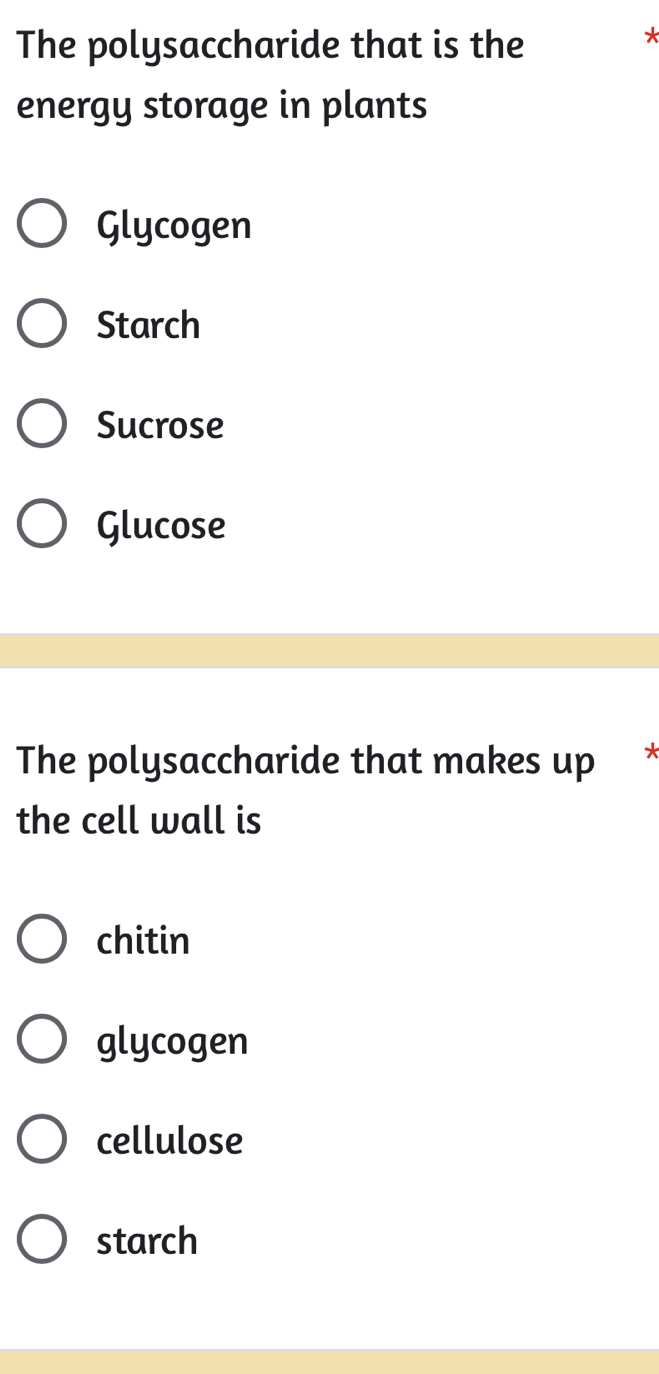Click the Sucrose answer text

160,423
